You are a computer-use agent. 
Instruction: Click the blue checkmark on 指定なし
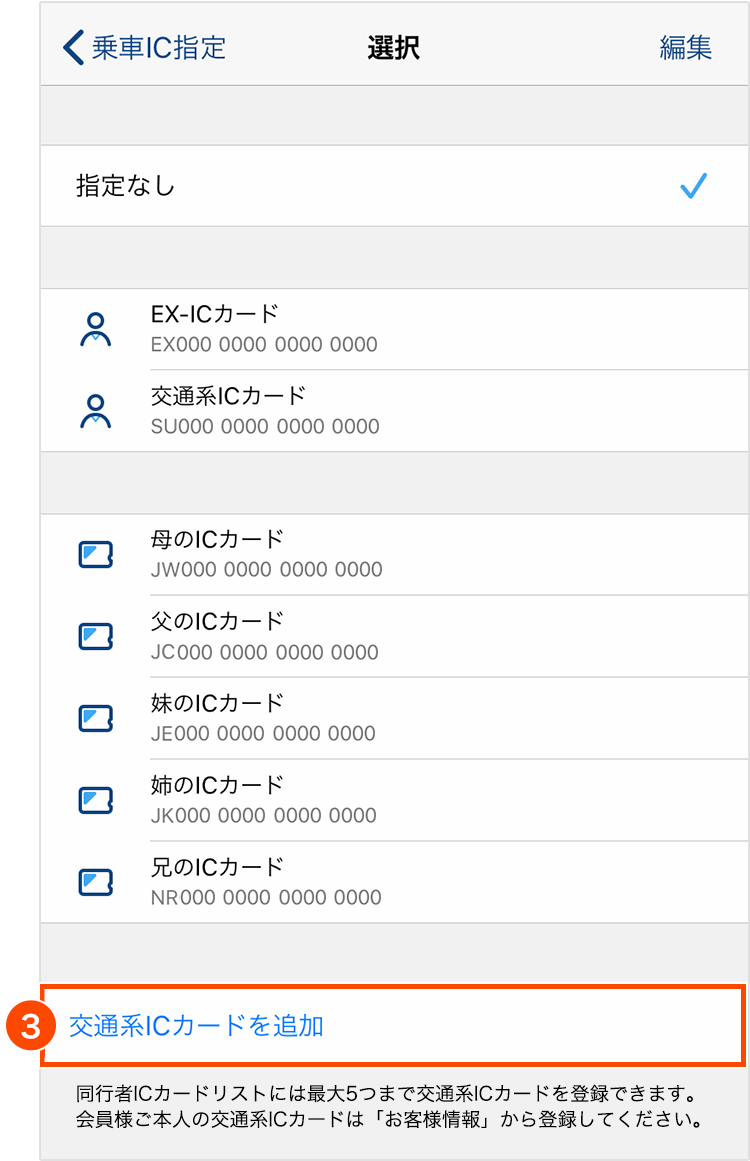click(x=693, y=186)
